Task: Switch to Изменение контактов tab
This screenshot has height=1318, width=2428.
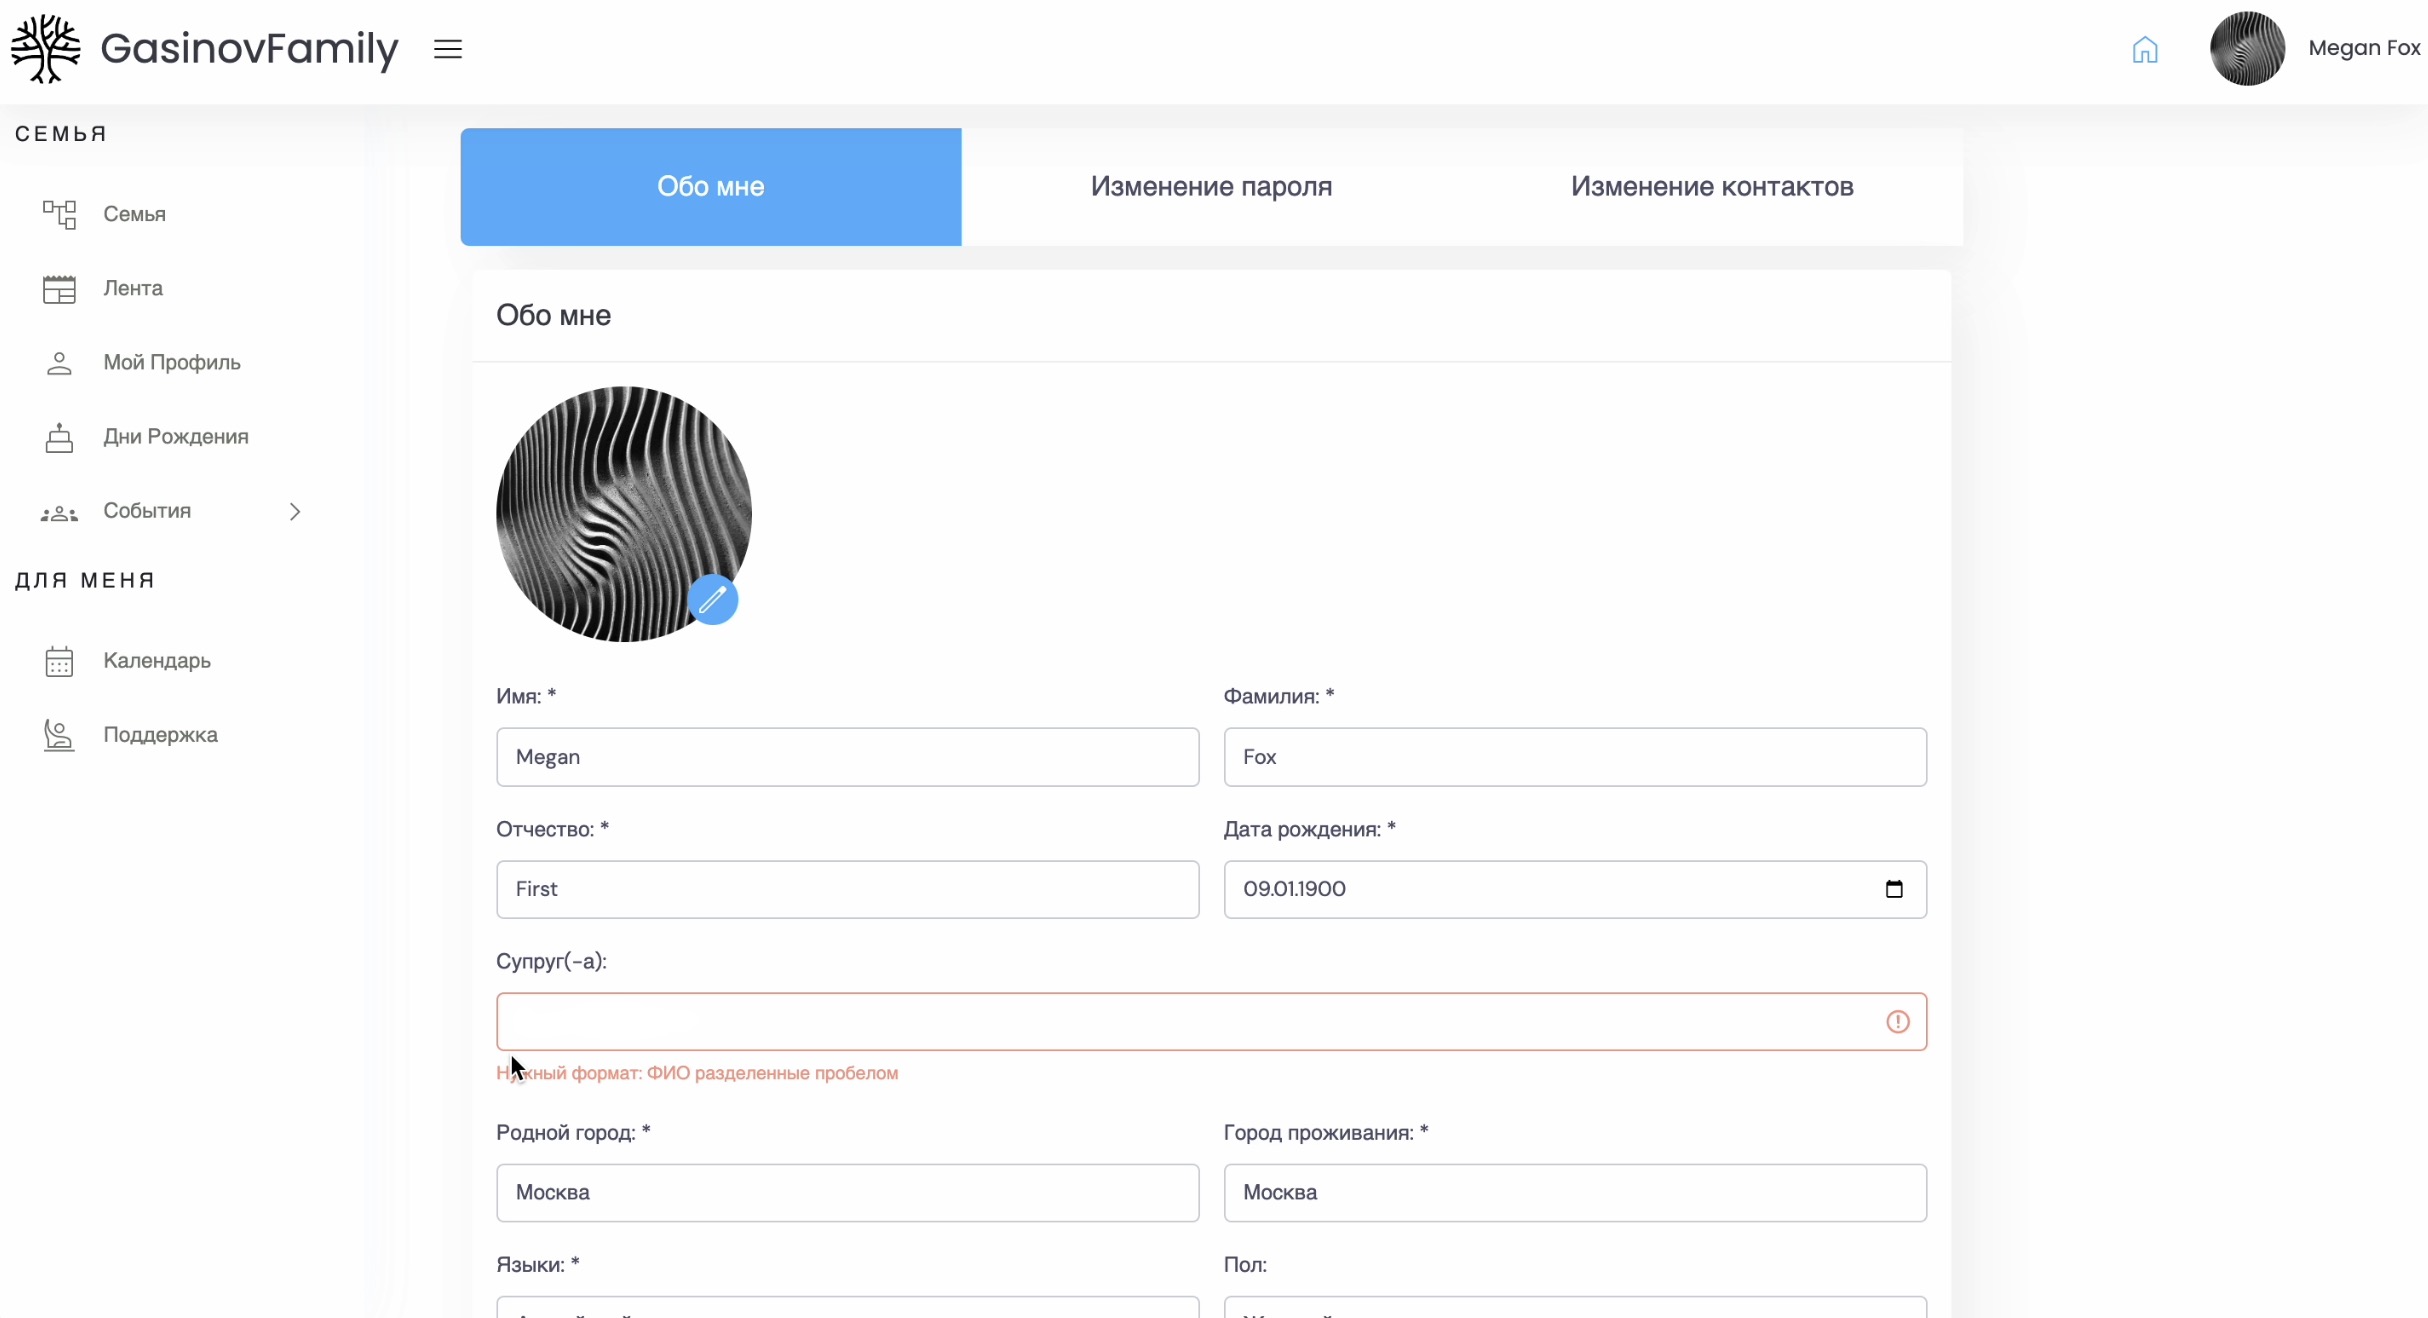Action: [x=1712, y=187]
